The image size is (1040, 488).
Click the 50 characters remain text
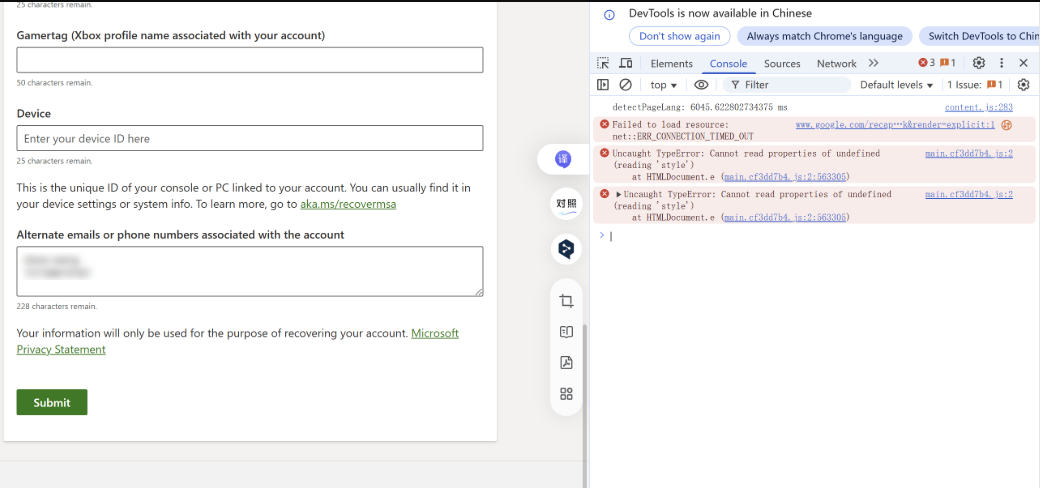[x=54, y=83]
